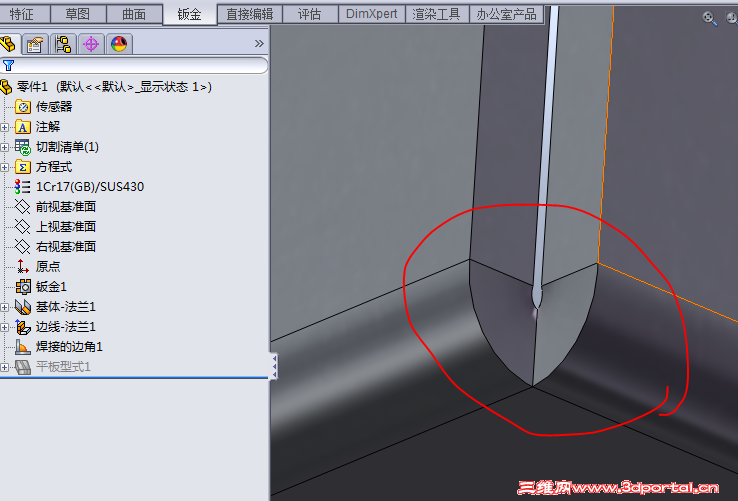Select the 右视基准面 plane

(x=66, y=247)
